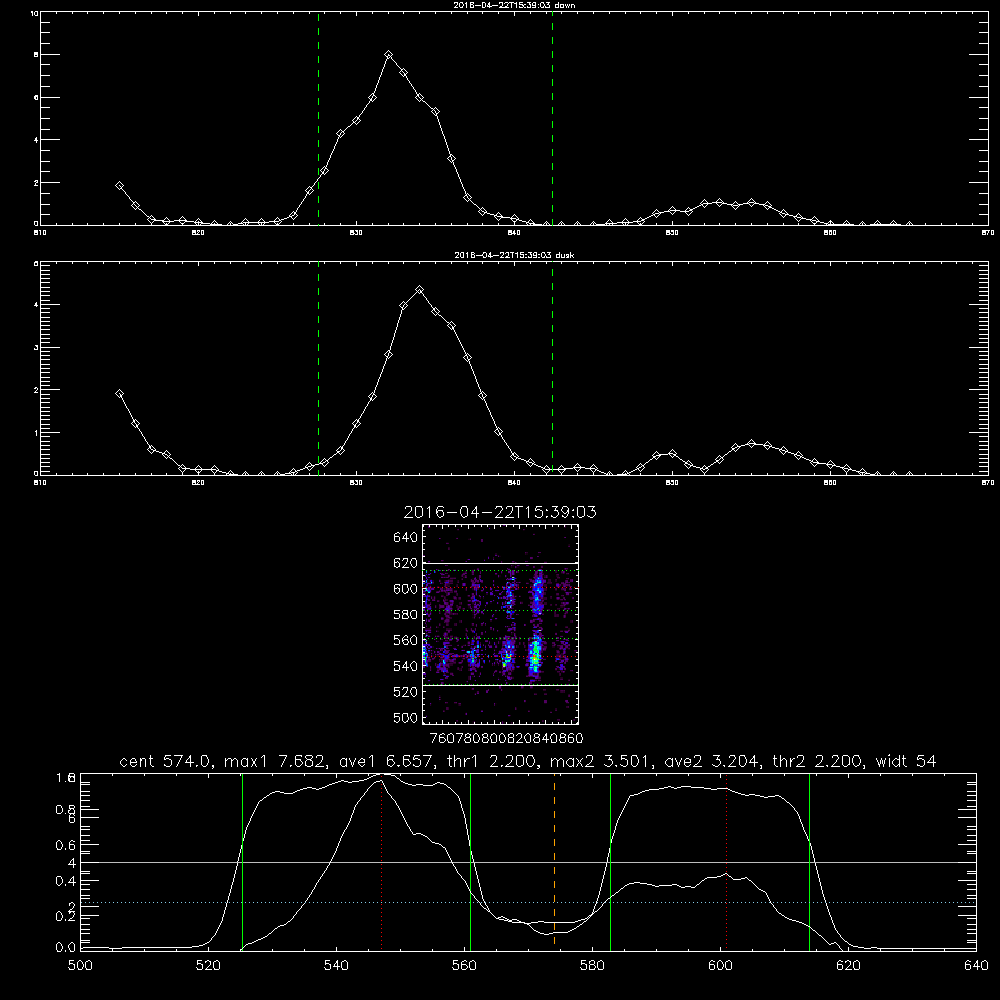Click the dusk plot title text
The image size is (1000, 1000).
[514, 255]
